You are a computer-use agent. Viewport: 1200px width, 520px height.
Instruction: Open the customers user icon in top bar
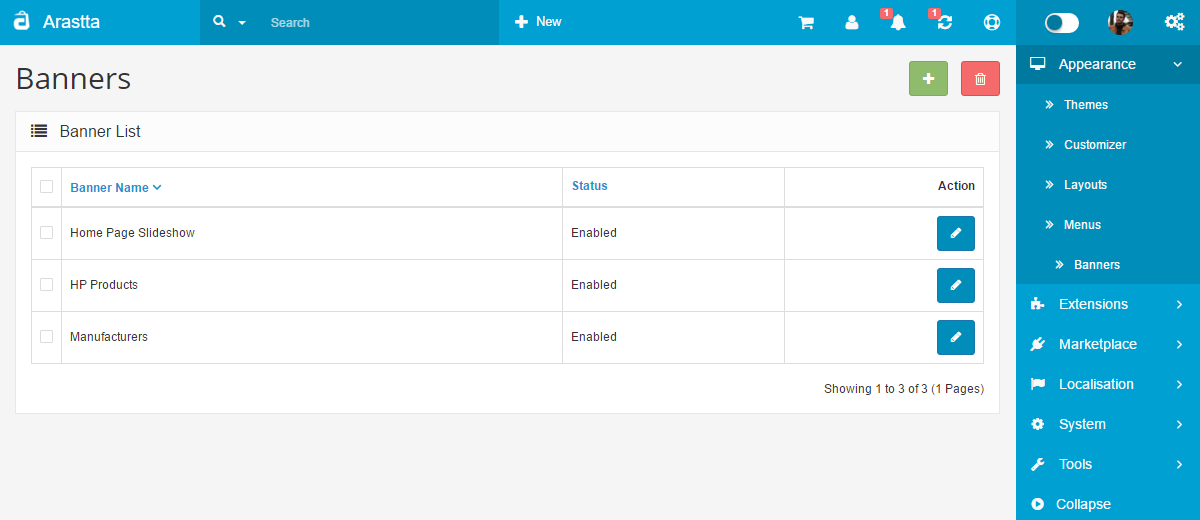pyautogui.click(x=852, y=22)
